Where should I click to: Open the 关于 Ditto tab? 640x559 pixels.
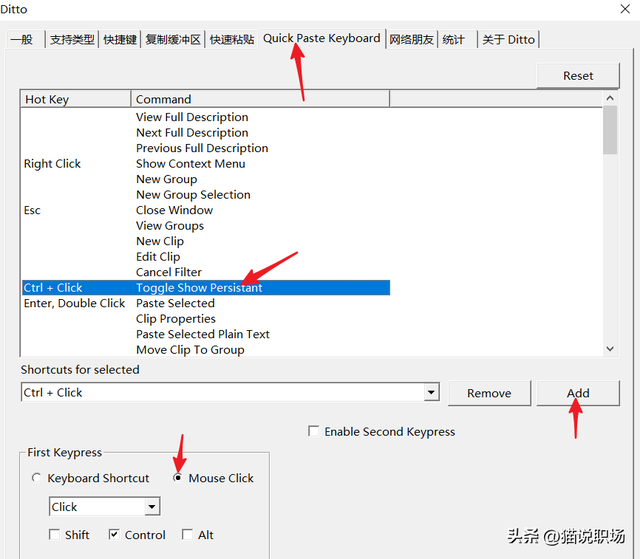click(x=508, y=40)
